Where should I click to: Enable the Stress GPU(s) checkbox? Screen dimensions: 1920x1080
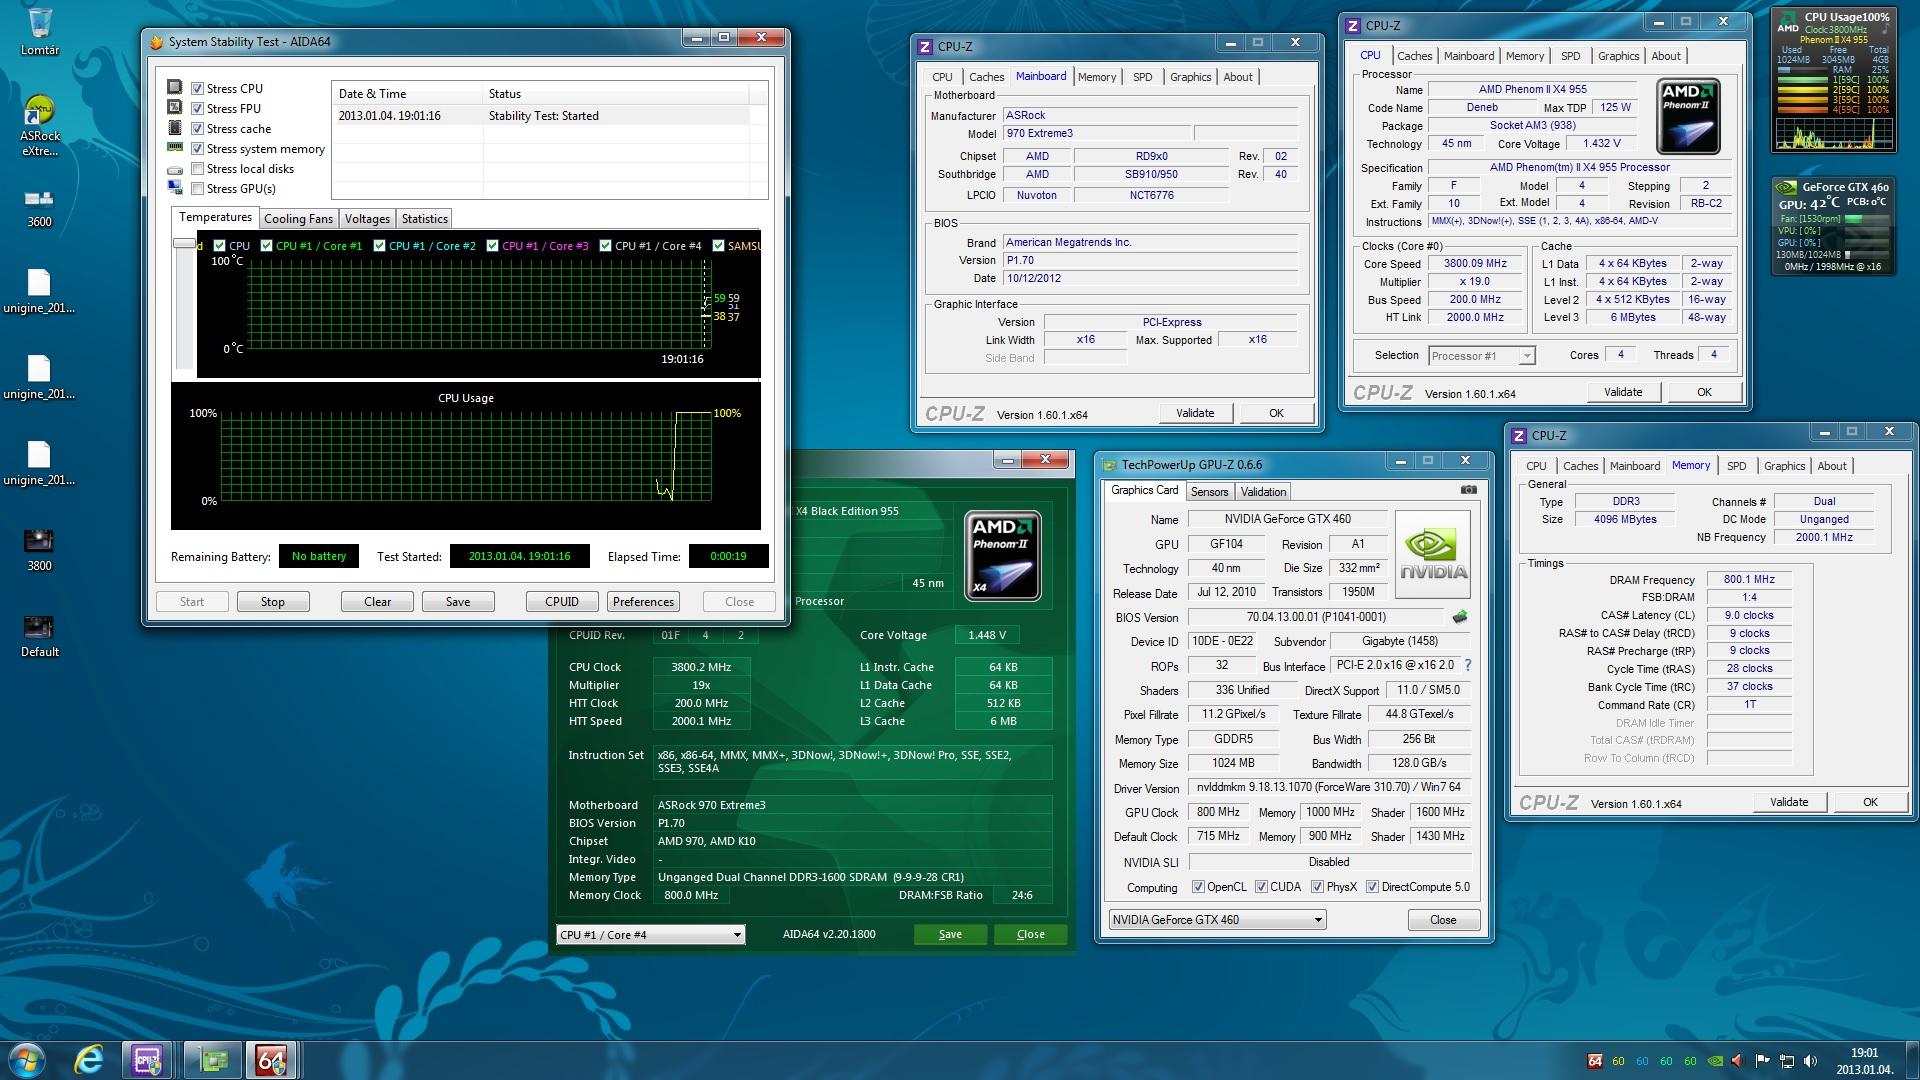[x=198, y=188]
